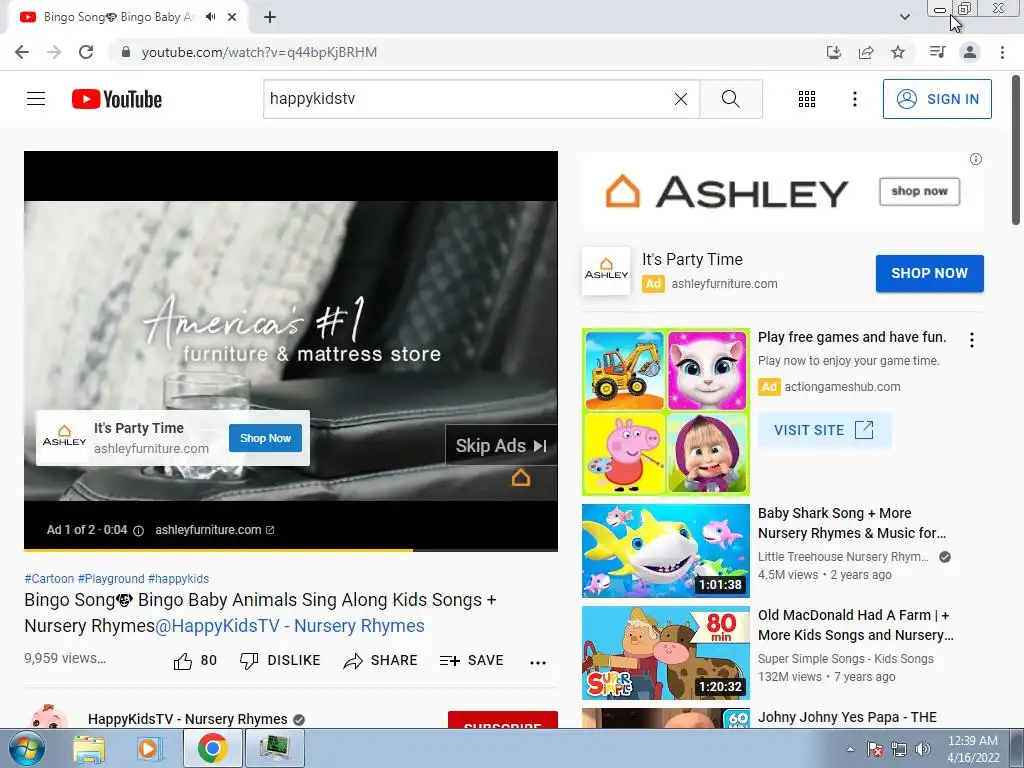Open #happykids hashtag link
The image size is (1024, 768).
click(x=178, y=579)
